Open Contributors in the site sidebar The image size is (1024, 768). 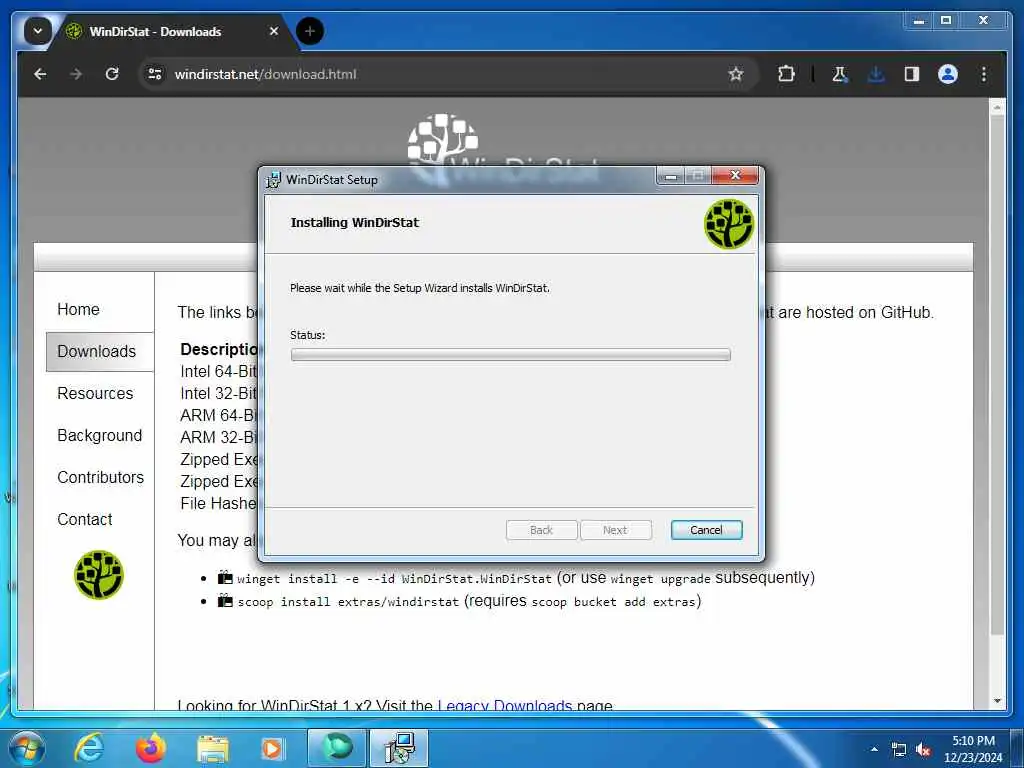click(x=101, y=477)
